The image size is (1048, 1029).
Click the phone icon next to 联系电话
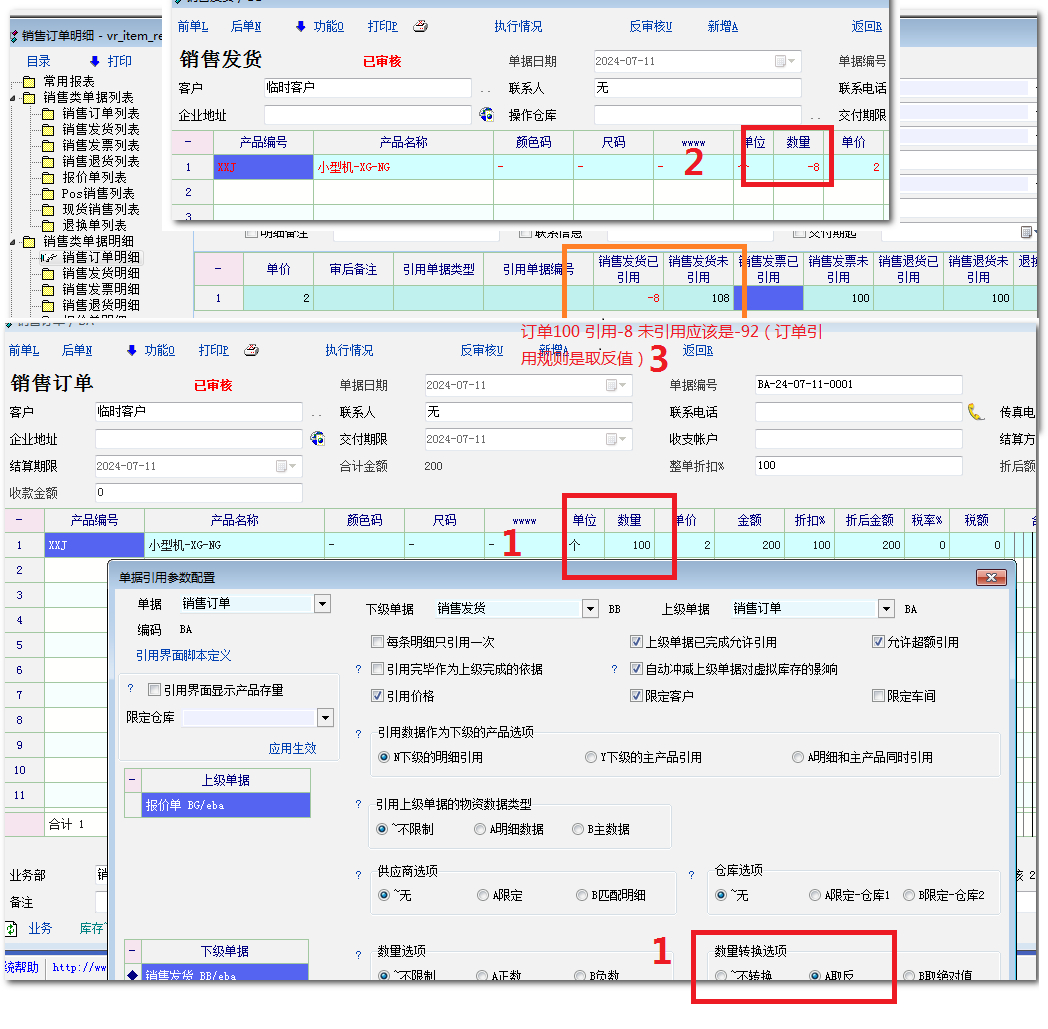click(x=976, y=411)
